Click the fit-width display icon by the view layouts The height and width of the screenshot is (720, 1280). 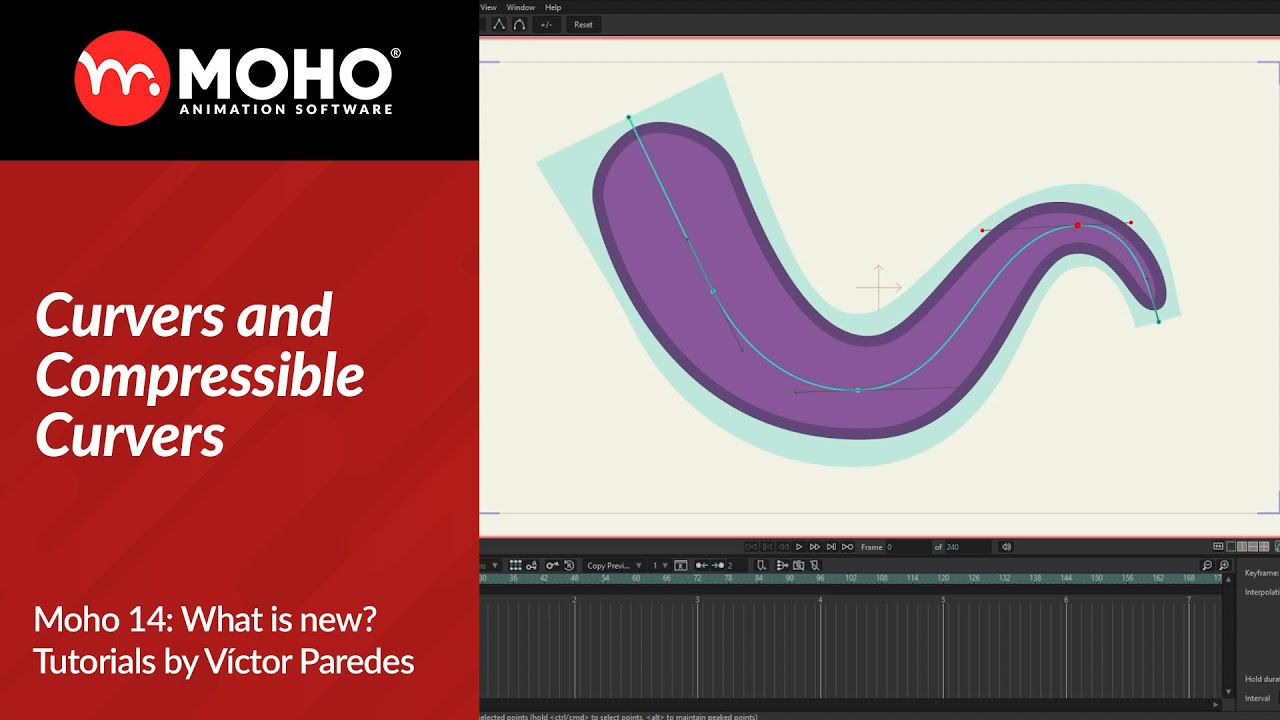pos(1218,547)
